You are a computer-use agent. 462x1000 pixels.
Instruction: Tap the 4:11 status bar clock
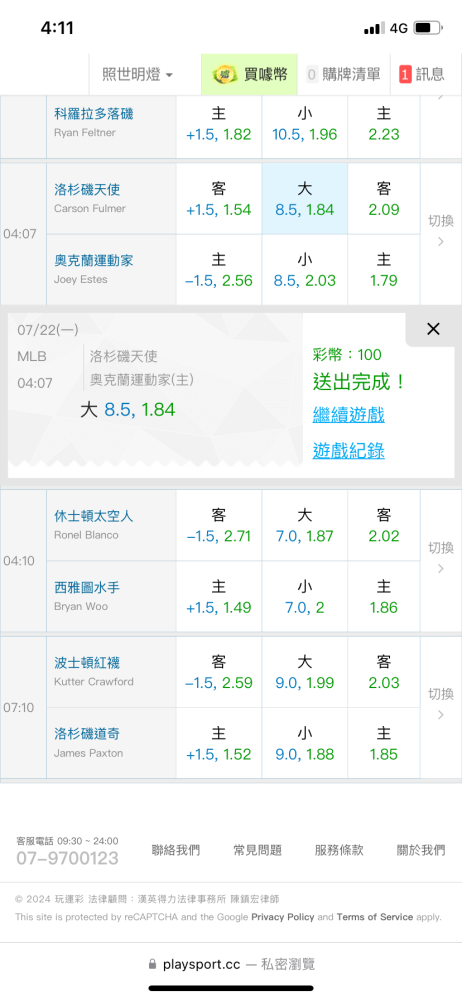tap(57, 28)
